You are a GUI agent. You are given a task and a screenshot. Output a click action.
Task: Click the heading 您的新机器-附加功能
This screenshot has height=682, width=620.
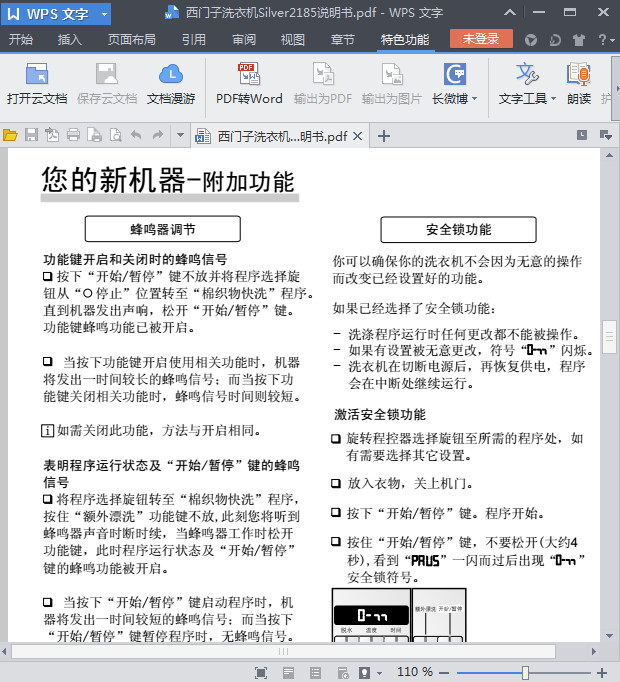[x=168, y=180]
